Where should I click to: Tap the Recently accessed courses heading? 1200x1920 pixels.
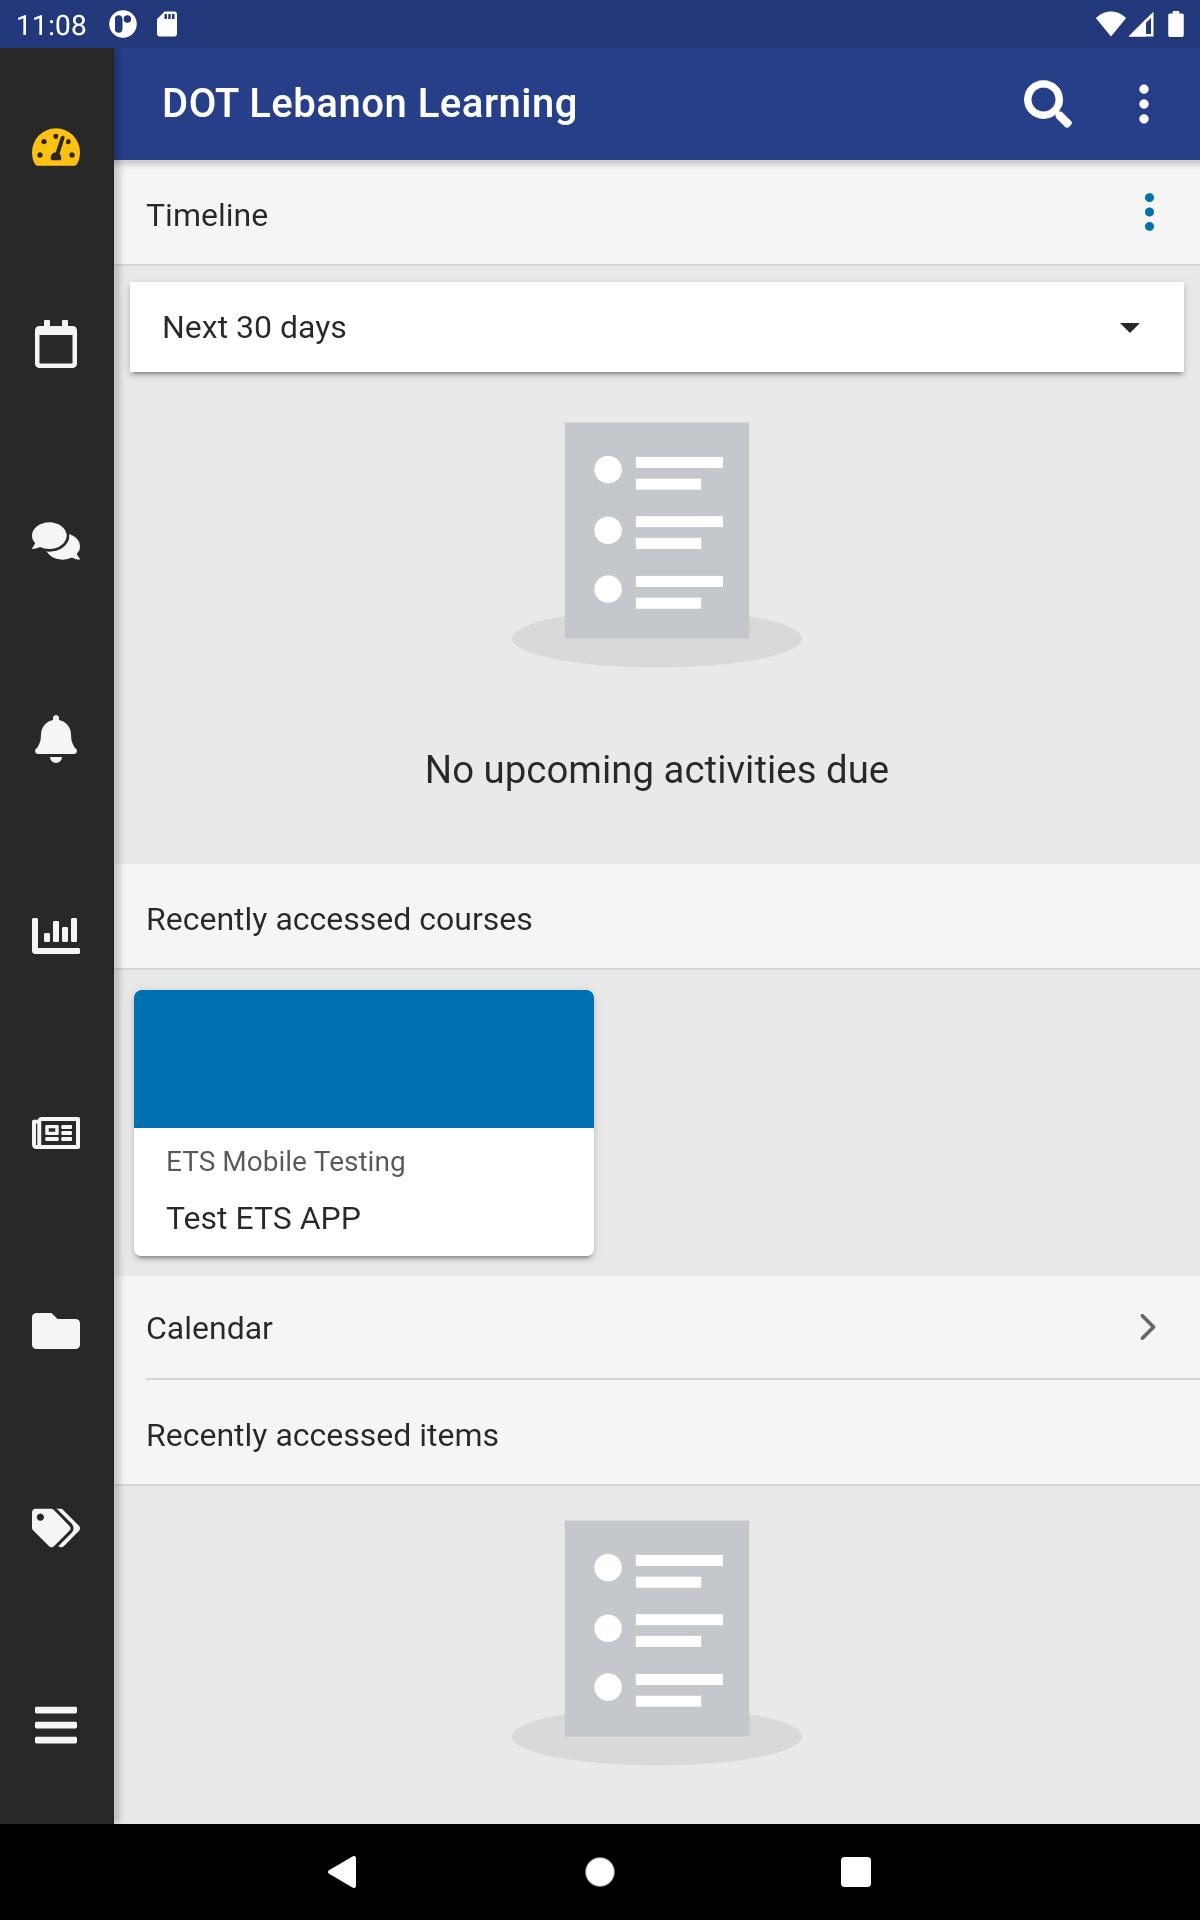pos(339,919)
